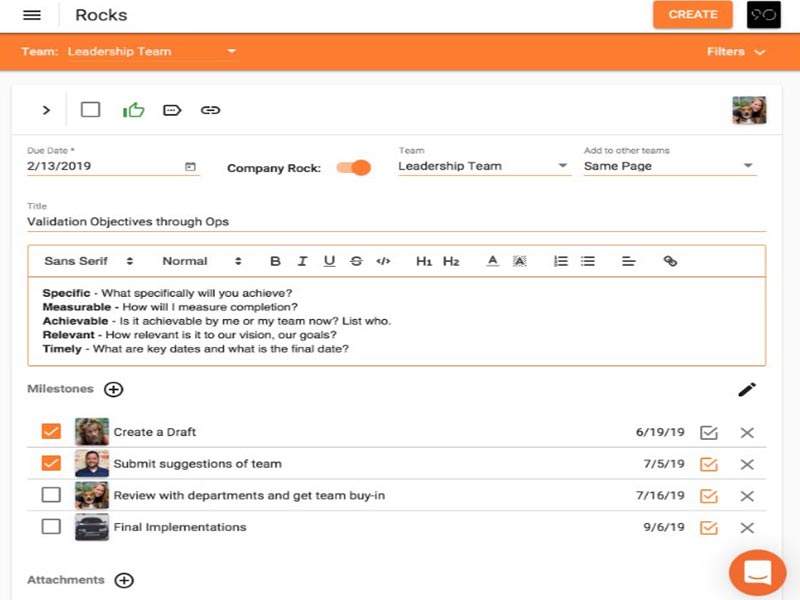
Task: Check the Final Implementations milestone checkbox
Action: [x=51, y=527]
